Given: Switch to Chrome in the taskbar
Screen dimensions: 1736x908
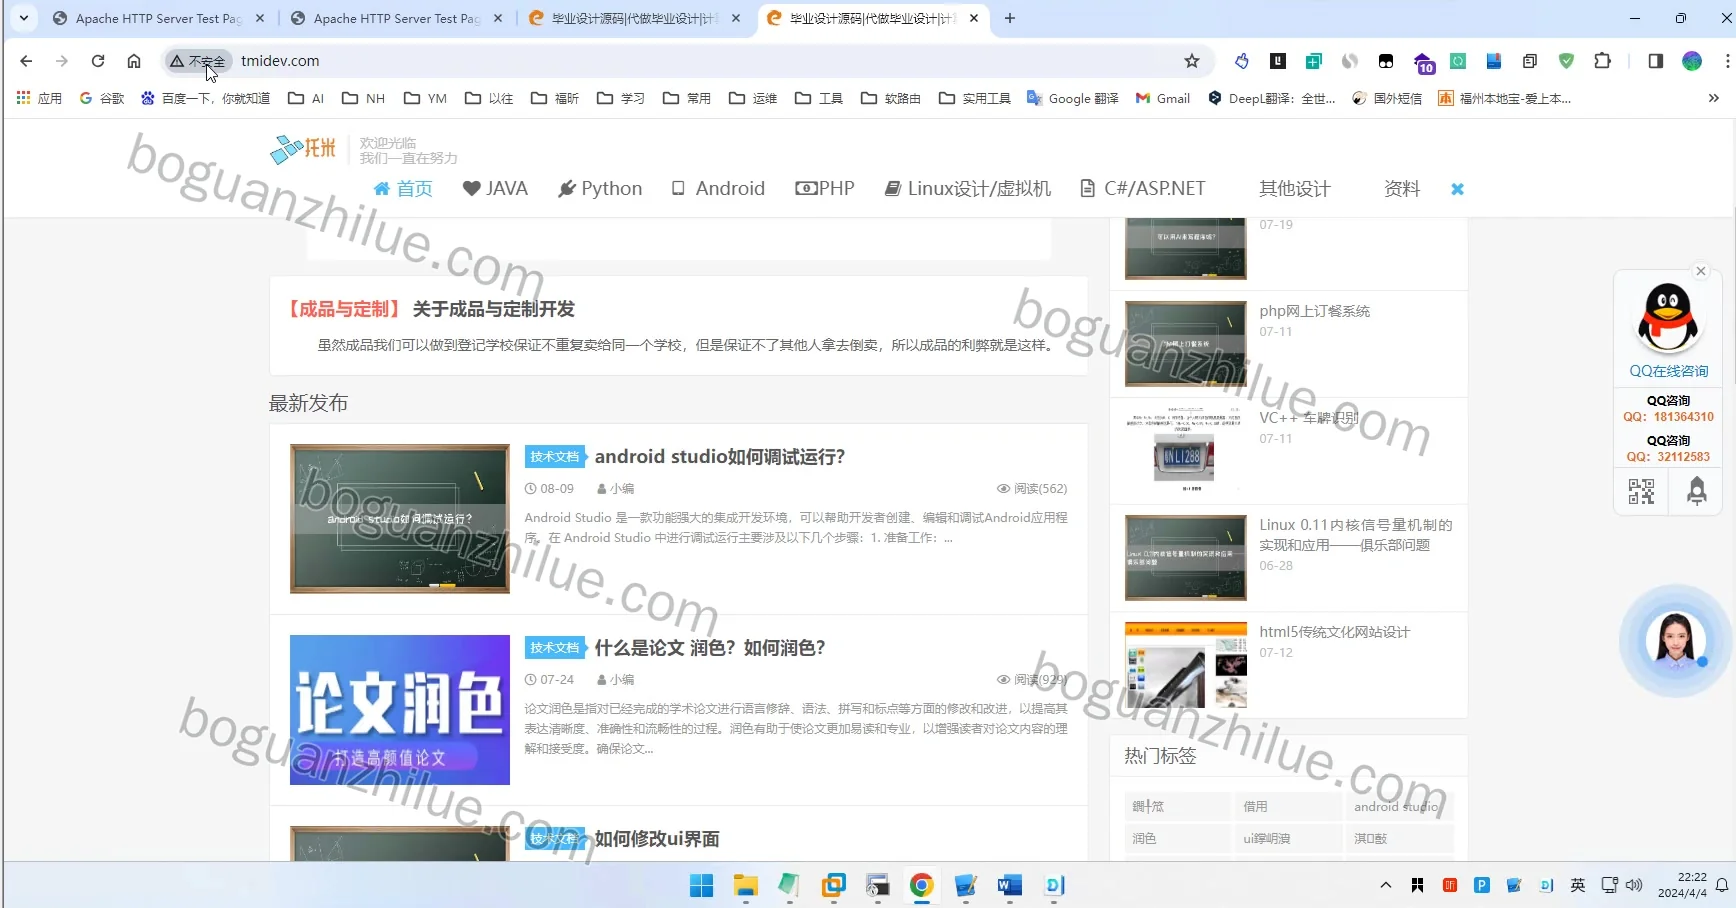Looking at the screenshot, I should point(922,886).
